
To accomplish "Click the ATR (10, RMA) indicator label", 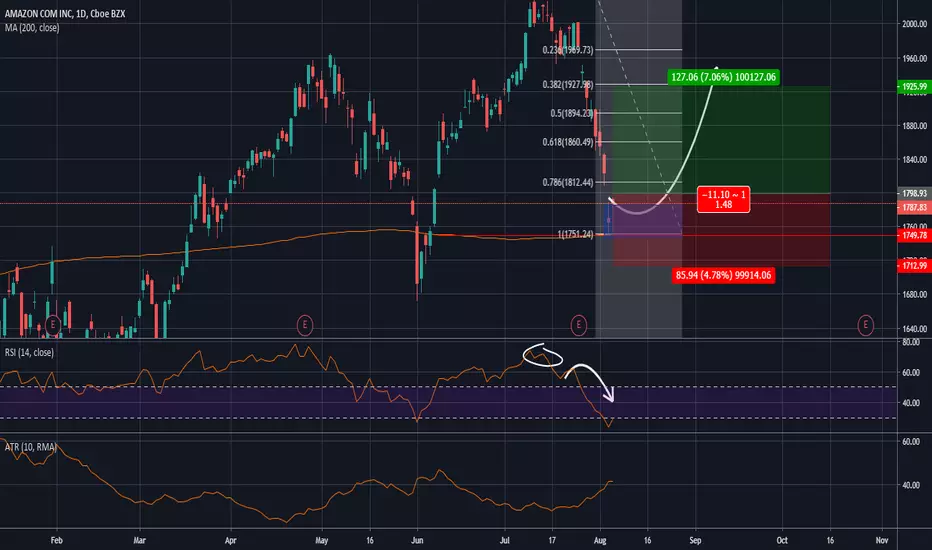I will click(x=30, y=447).
